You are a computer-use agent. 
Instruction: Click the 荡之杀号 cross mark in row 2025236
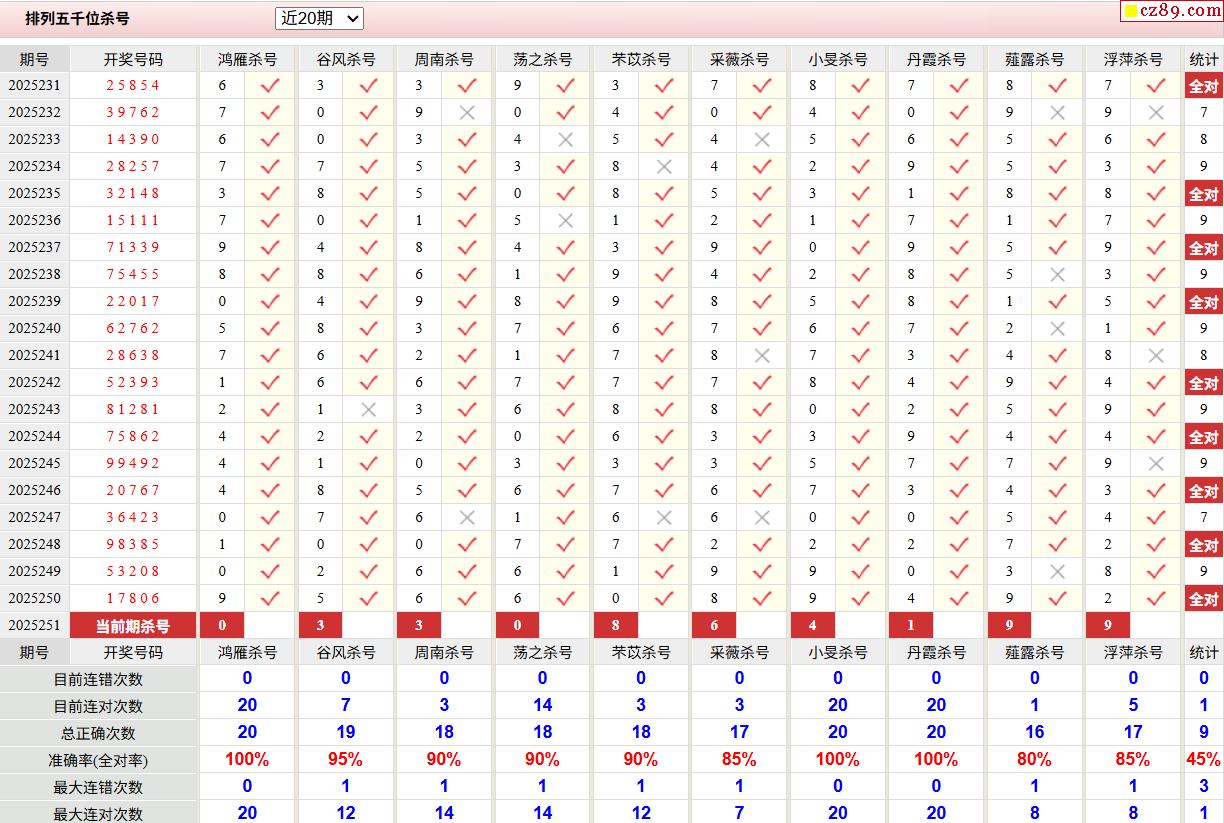coord(565,221)
